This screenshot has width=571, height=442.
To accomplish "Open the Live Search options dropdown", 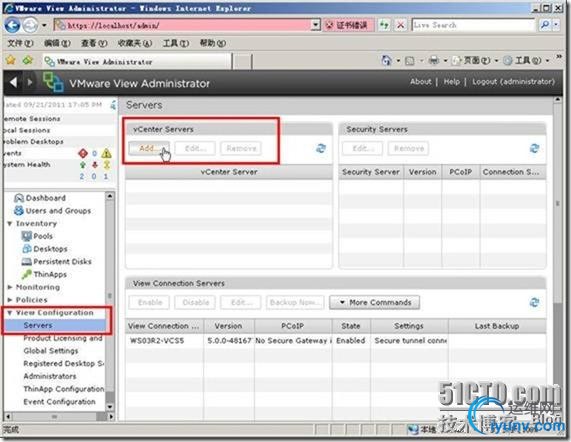I will 556,25.
